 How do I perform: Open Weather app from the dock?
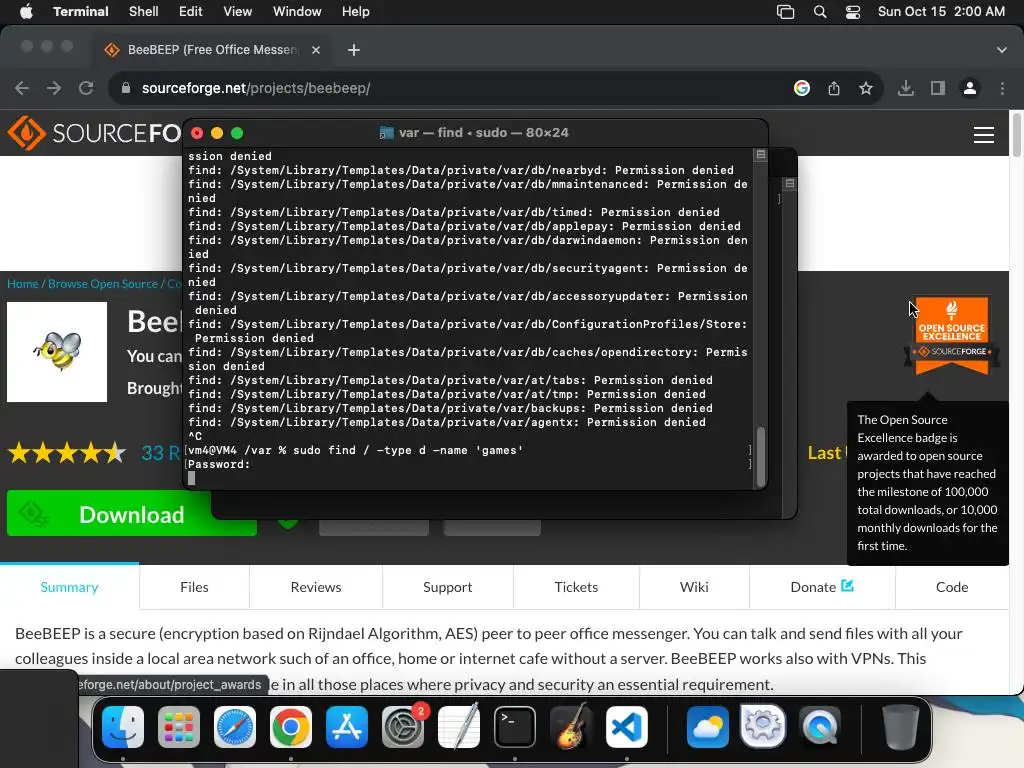tap(707, 727)
